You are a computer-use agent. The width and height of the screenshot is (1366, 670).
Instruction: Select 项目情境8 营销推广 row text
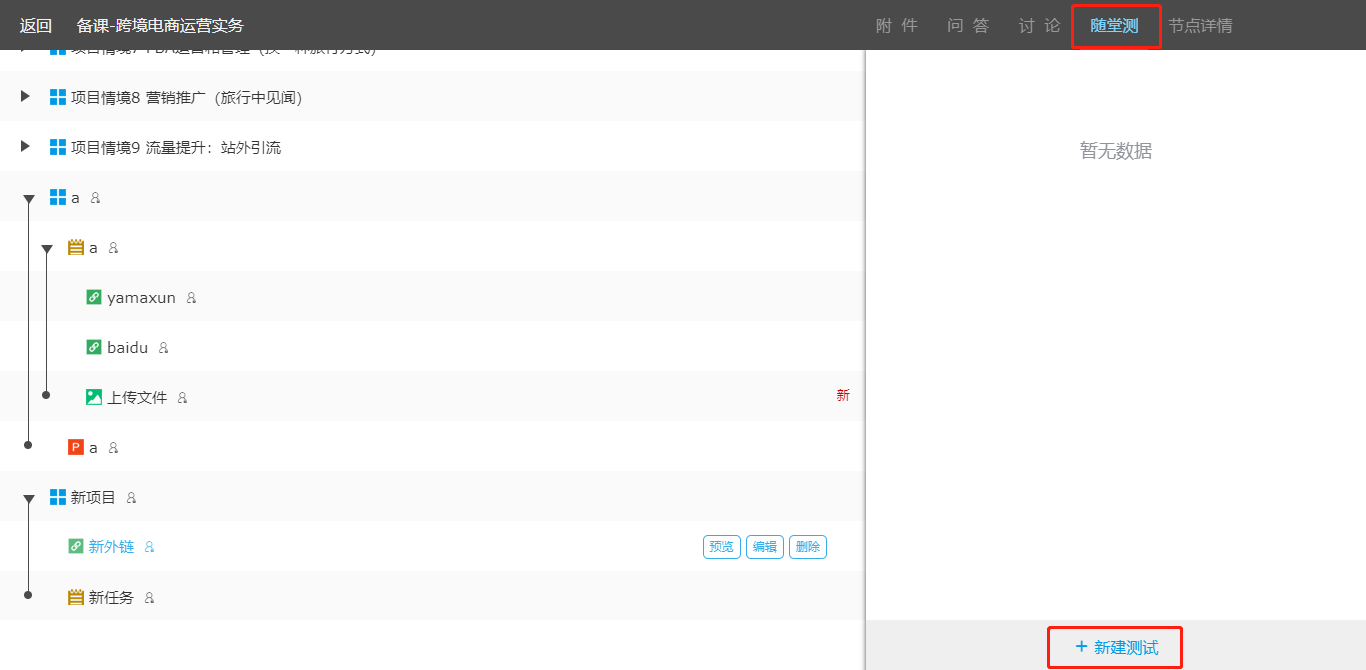[186, 97]
